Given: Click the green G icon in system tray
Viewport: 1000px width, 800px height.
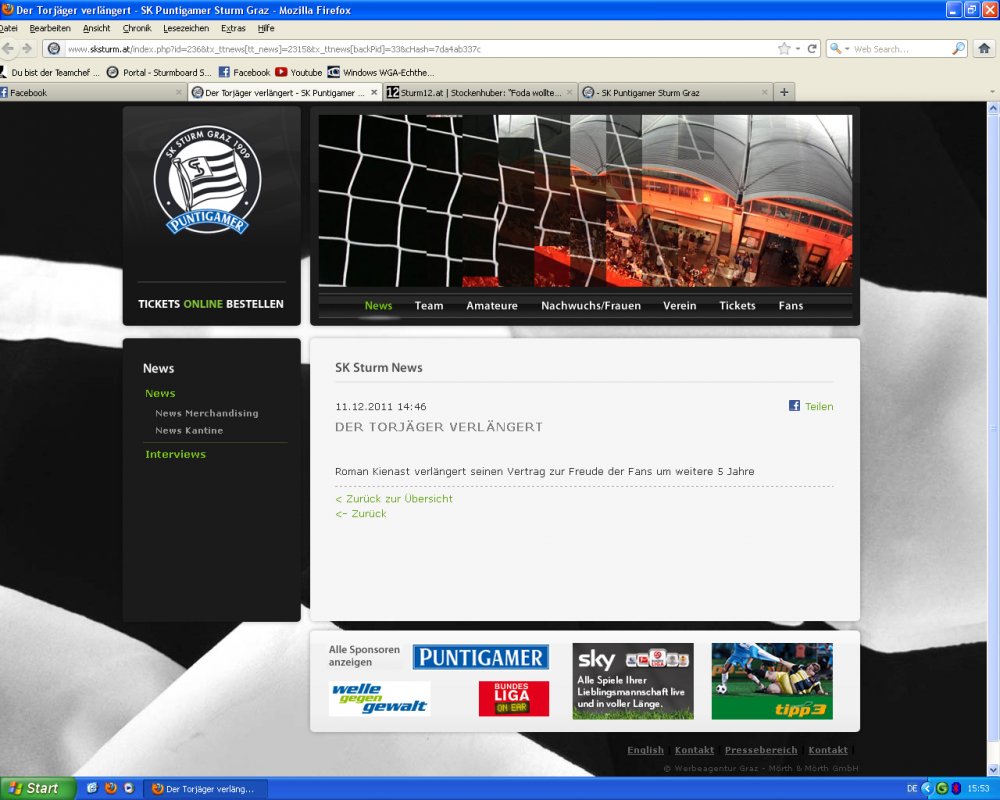Looking at the screenshot, I should point(942,789).
